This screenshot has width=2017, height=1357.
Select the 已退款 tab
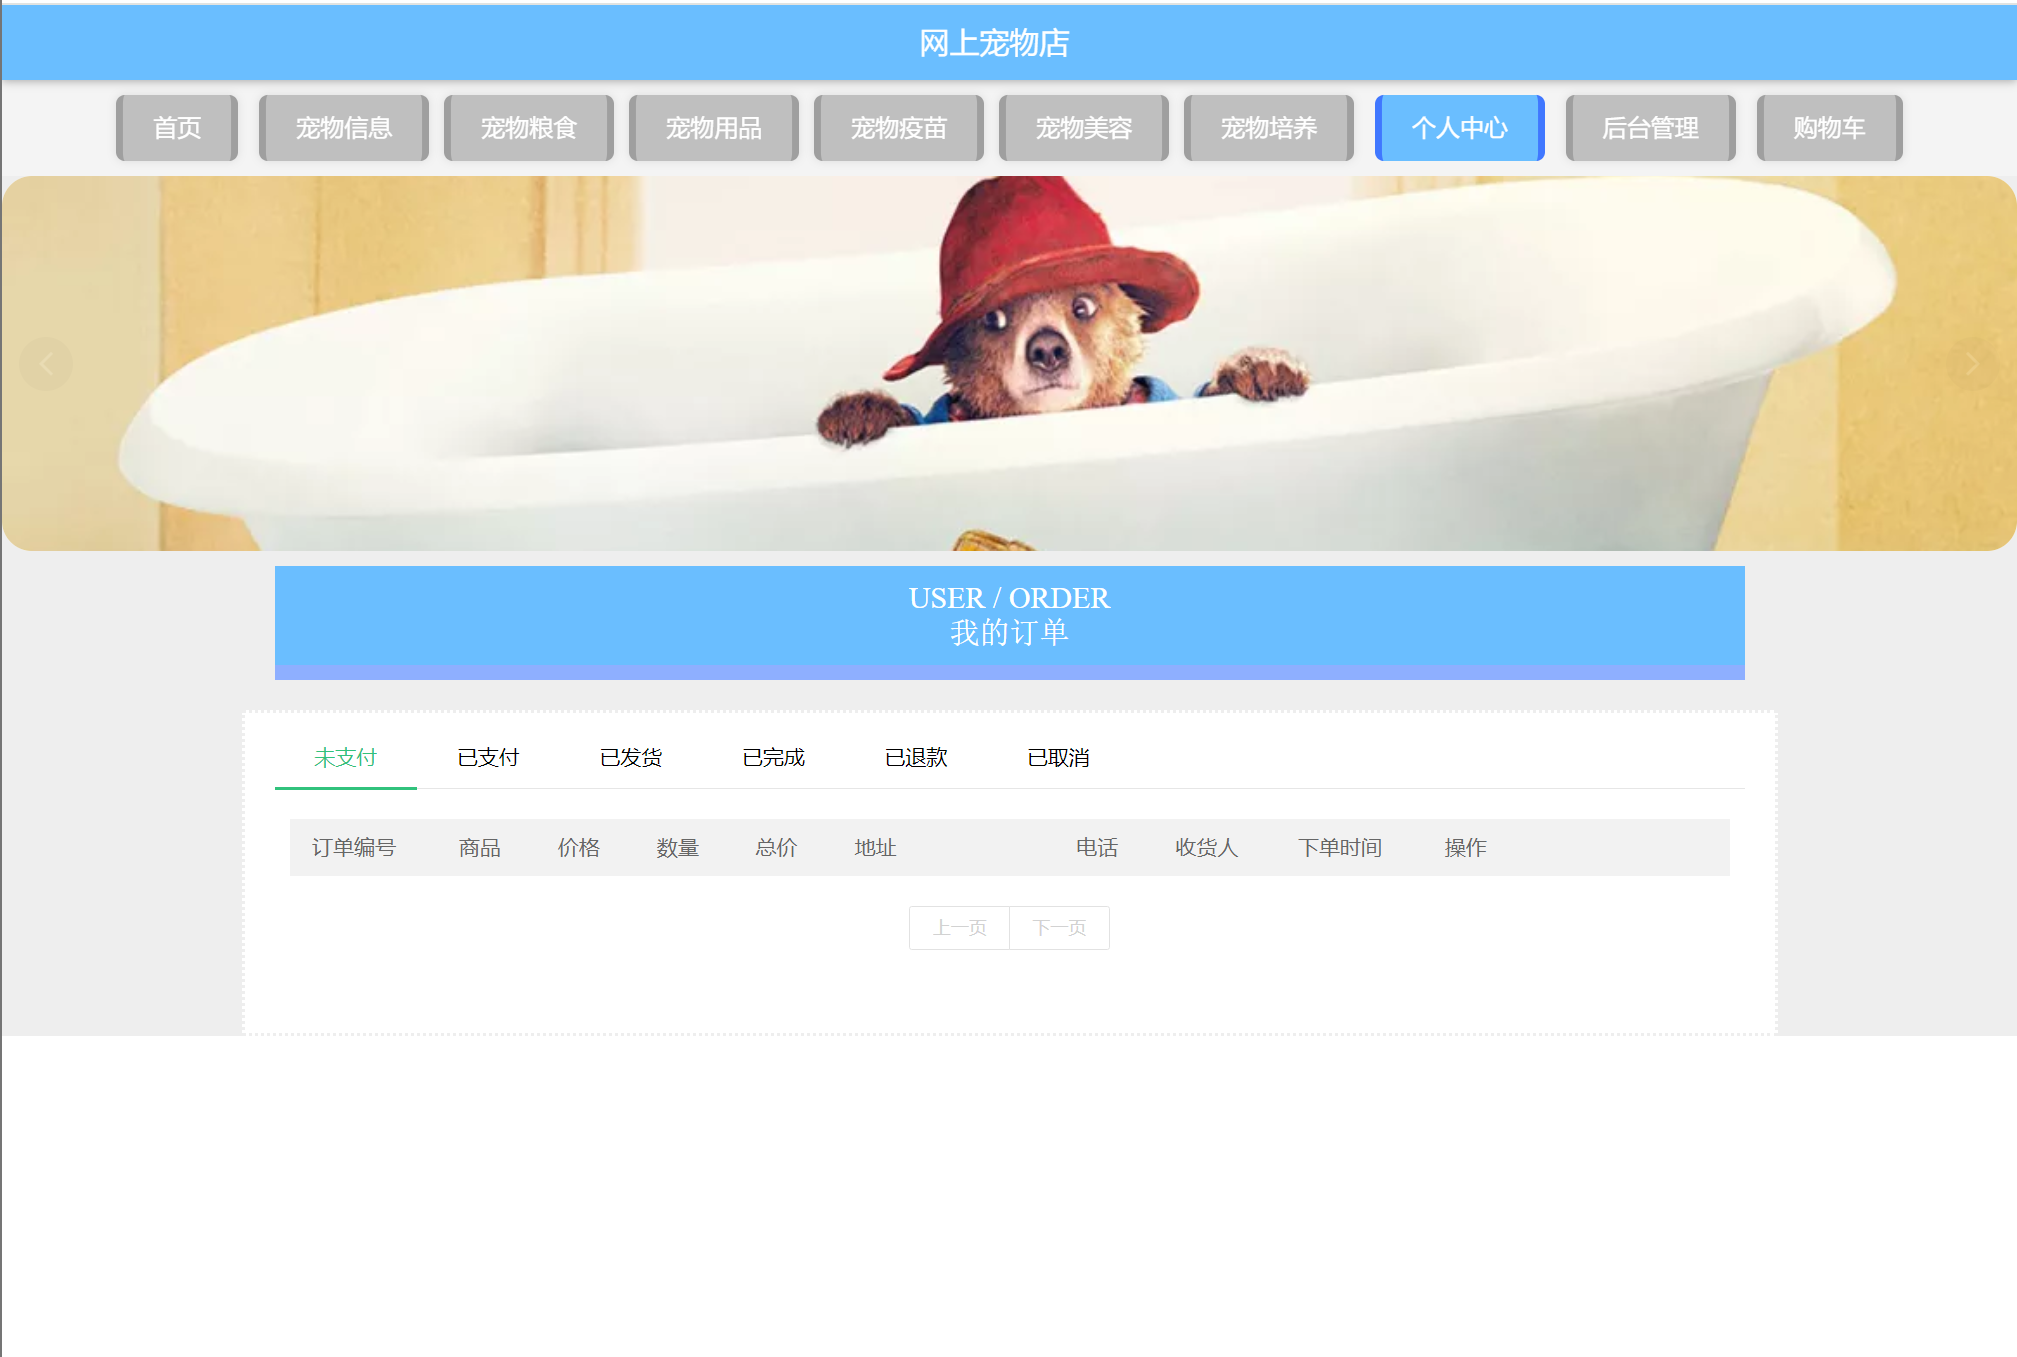(916, 758)
